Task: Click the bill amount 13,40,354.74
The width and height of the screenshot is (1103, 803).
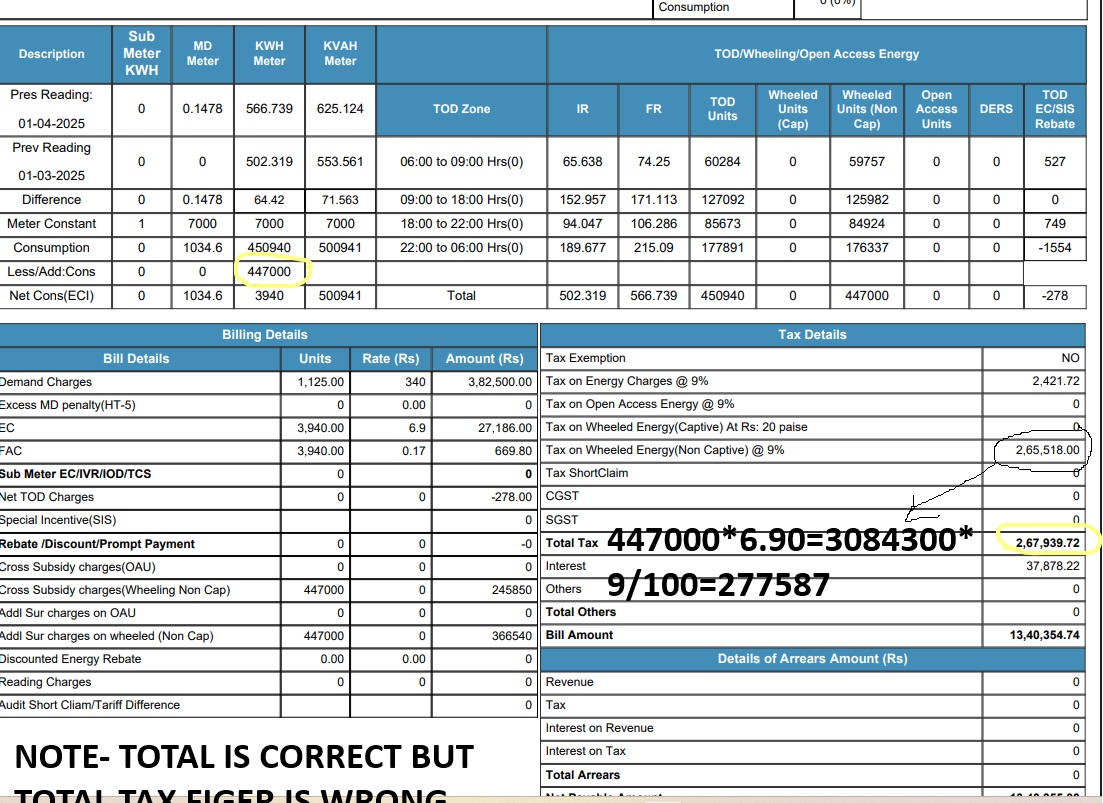Action: pyautogui.click(x=1044, y=635)
